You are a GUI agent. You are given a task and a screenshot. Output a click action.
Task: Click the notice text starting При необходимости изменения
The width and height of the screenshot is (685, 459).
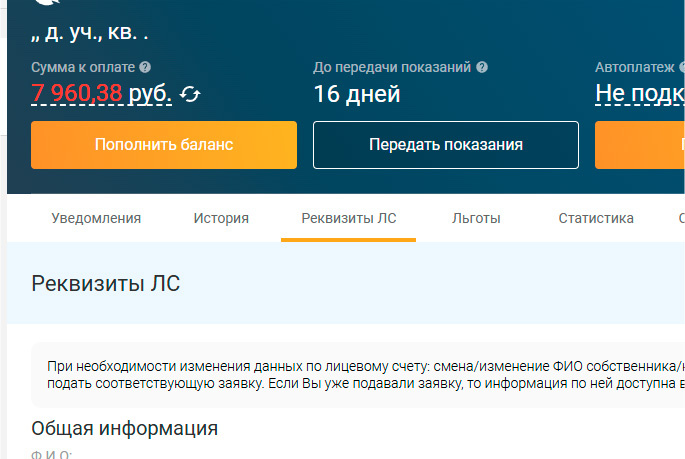point(366,375)
